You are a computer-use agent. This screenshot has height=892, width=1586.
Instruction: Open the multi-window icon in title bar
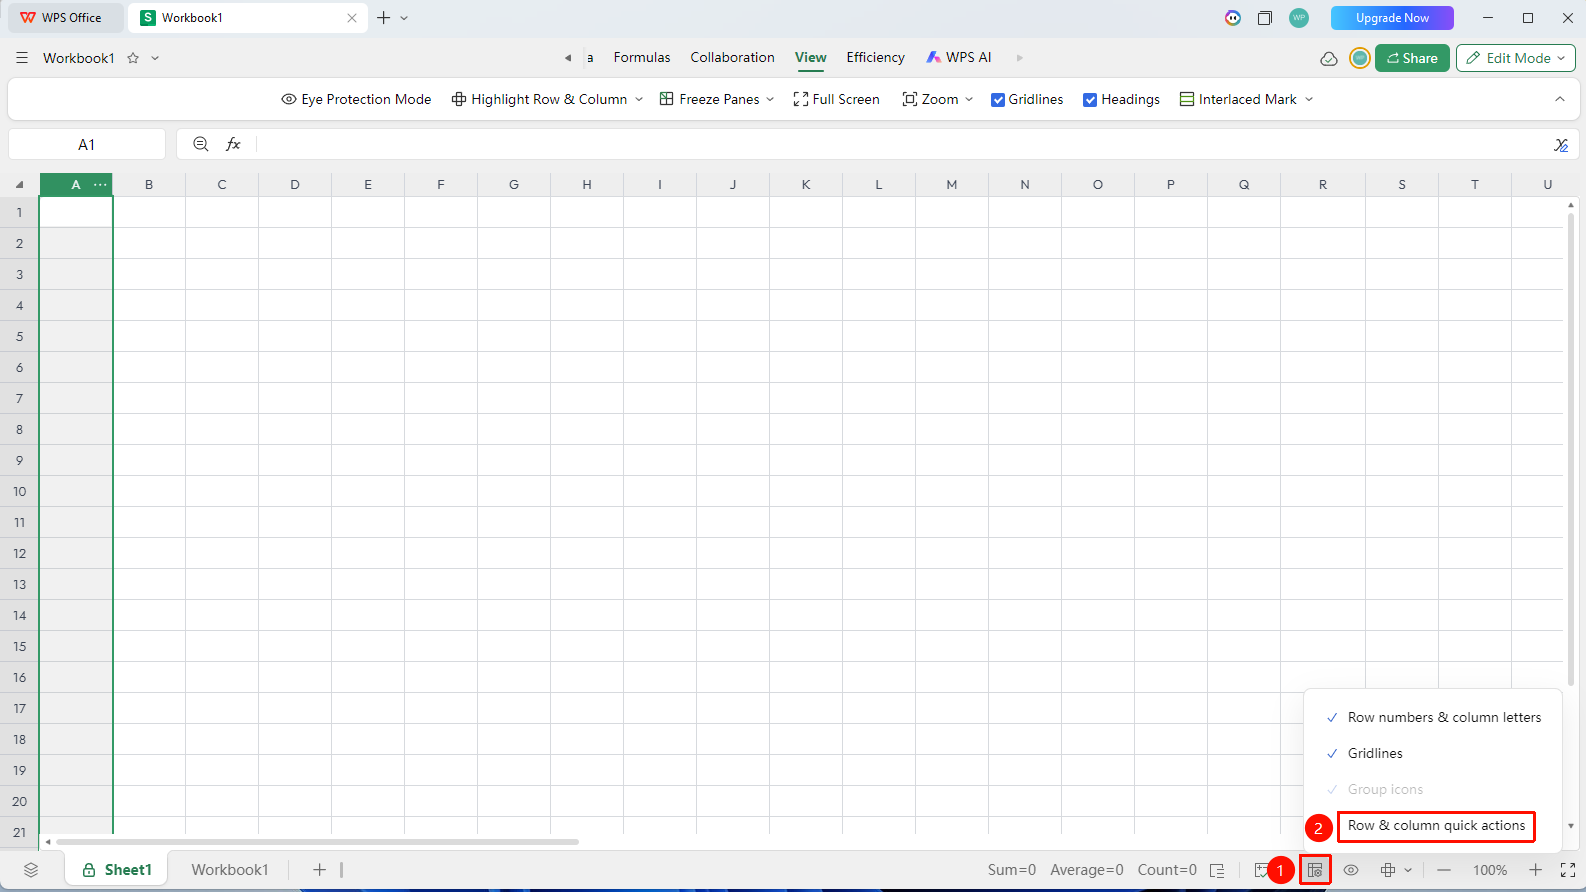(1265, 18)
